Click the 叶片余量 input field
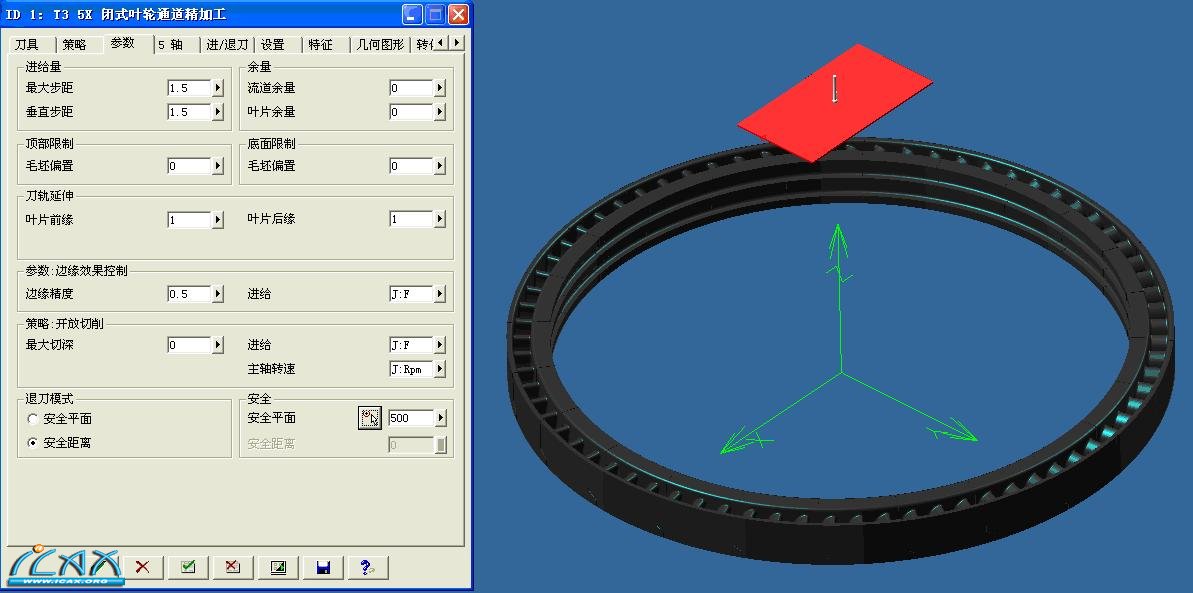1193x593 pixels. click(412, 112)
